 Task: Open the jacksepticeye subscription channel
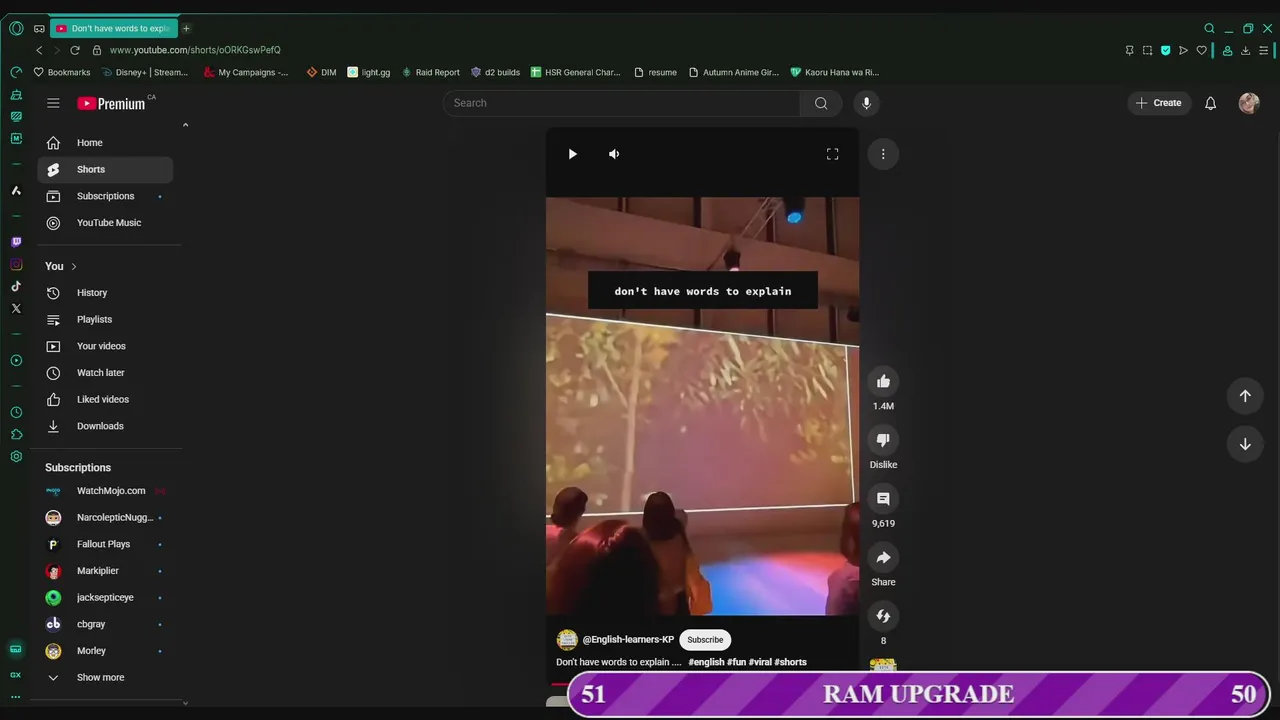click(x=105, y=597)
